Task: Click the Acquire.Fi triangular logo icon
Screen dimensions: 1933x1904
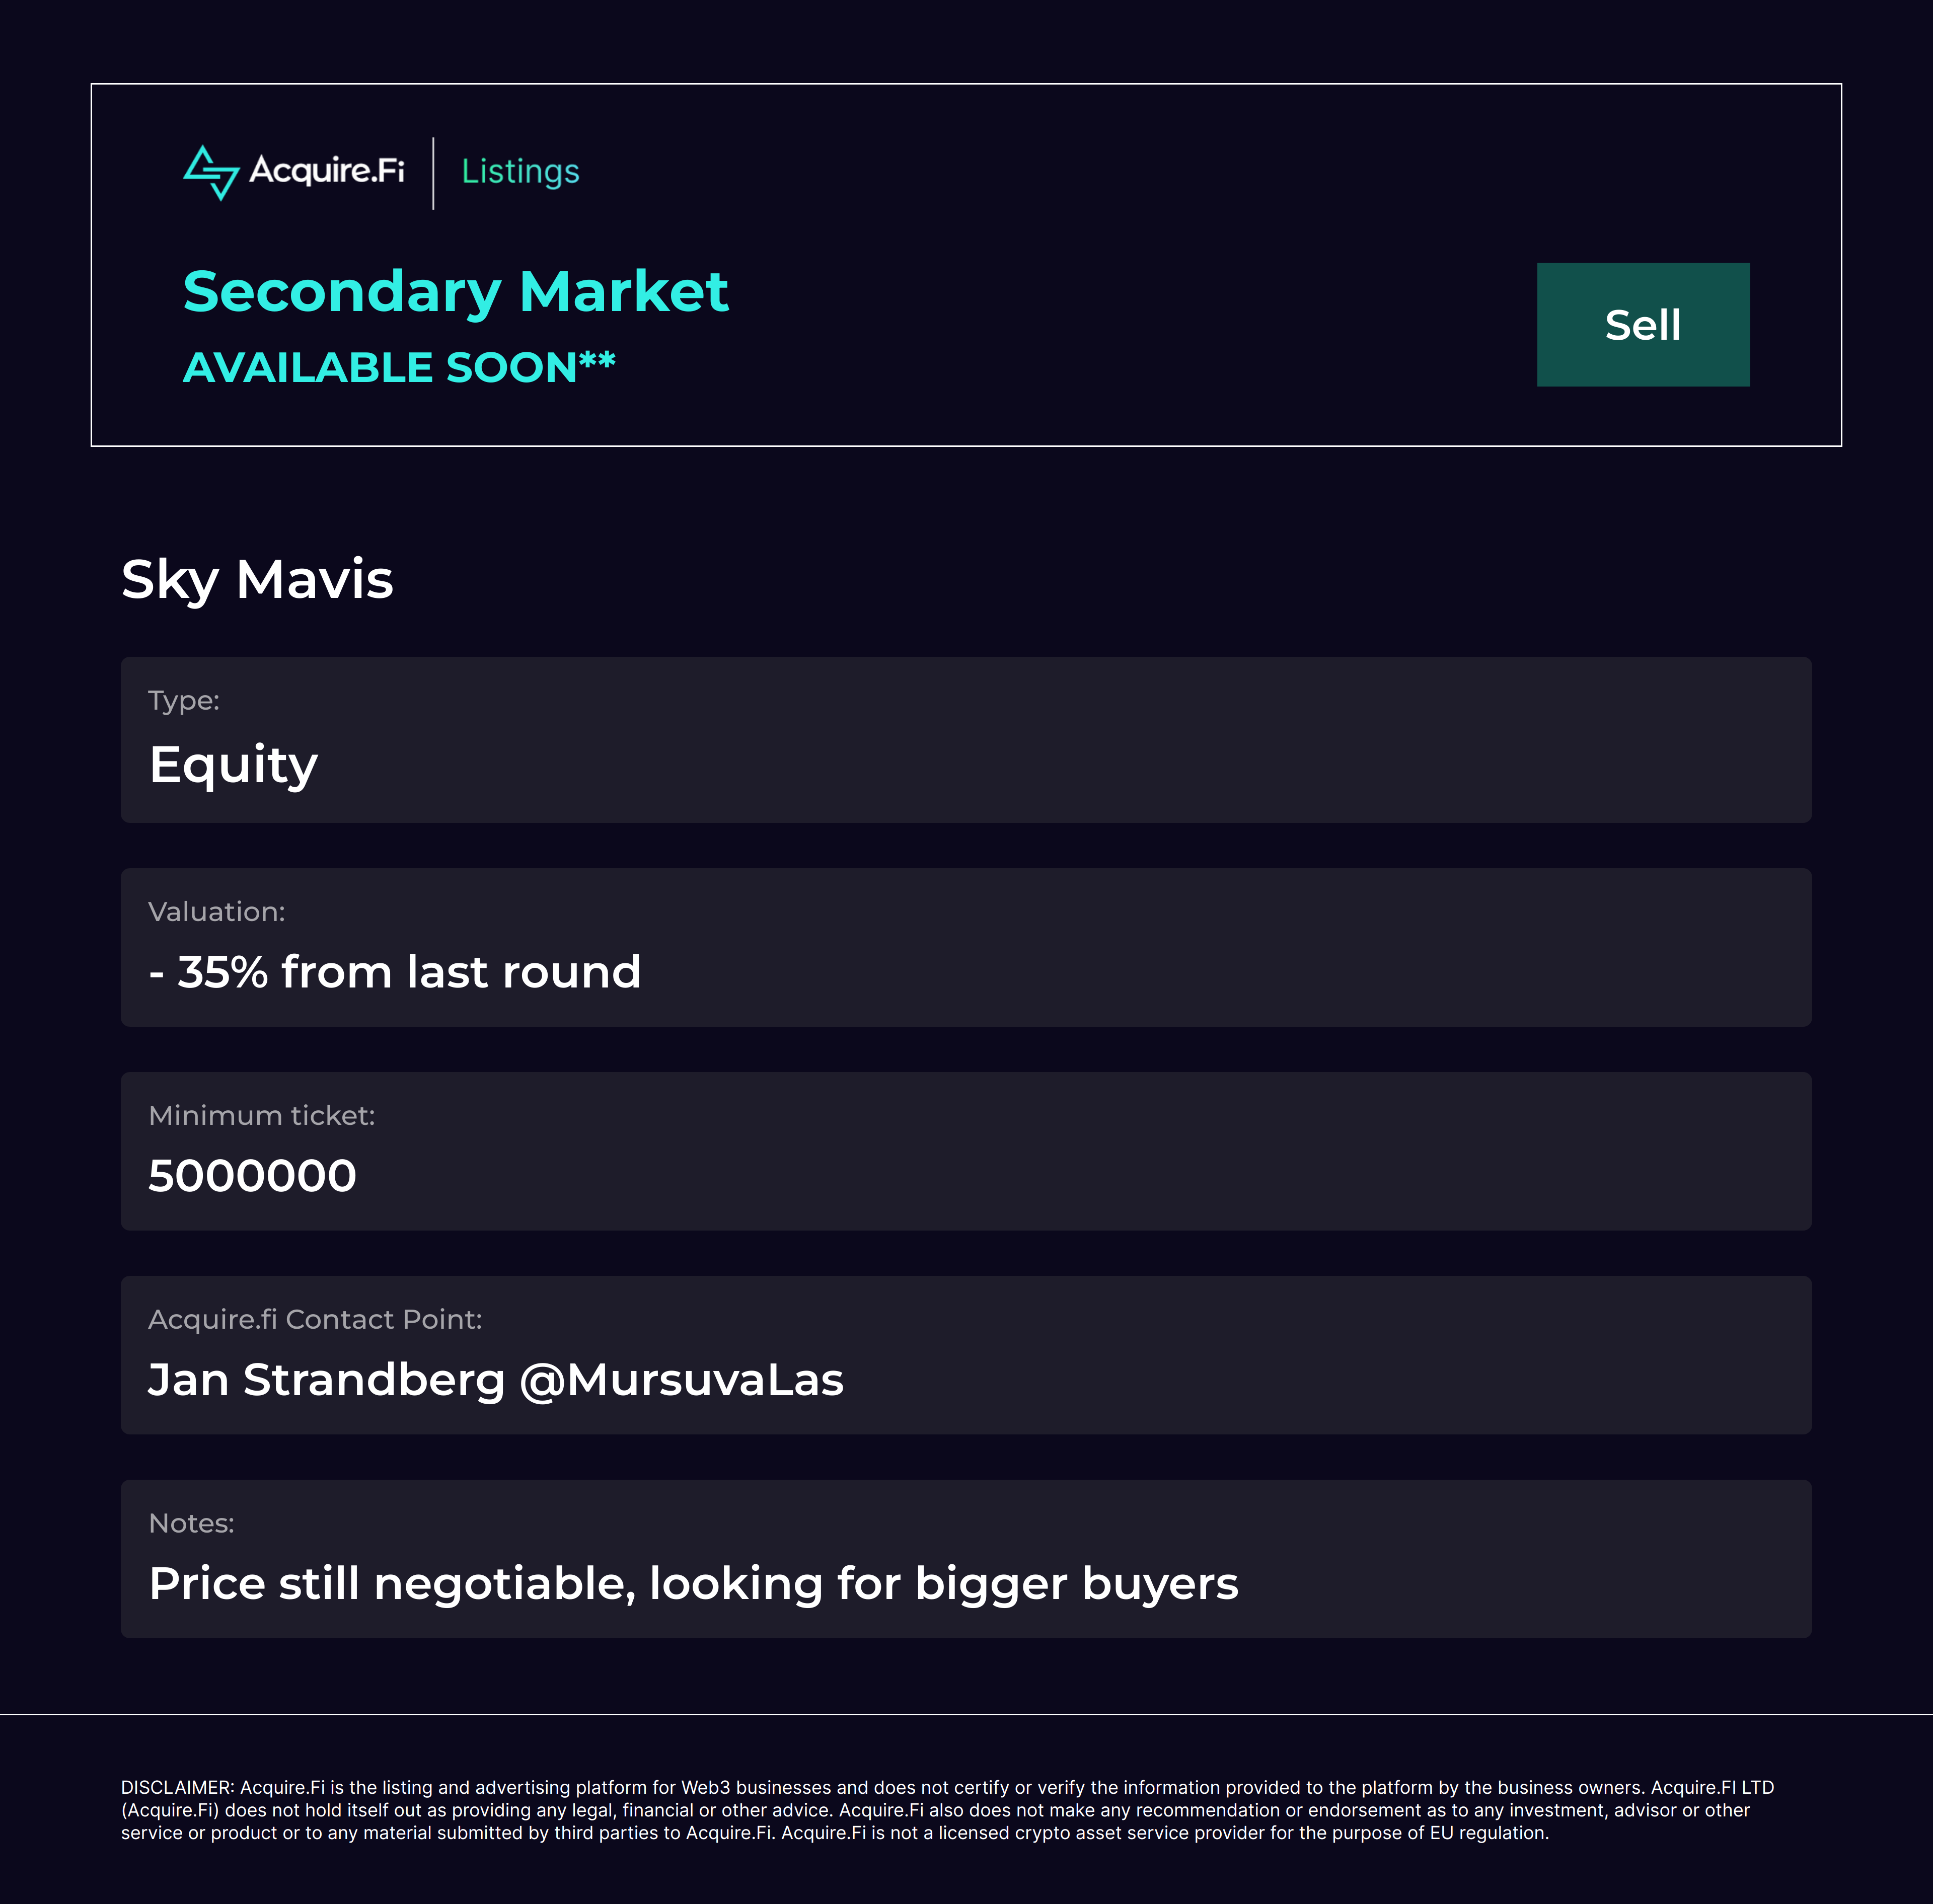Action: tap(211, 172)
